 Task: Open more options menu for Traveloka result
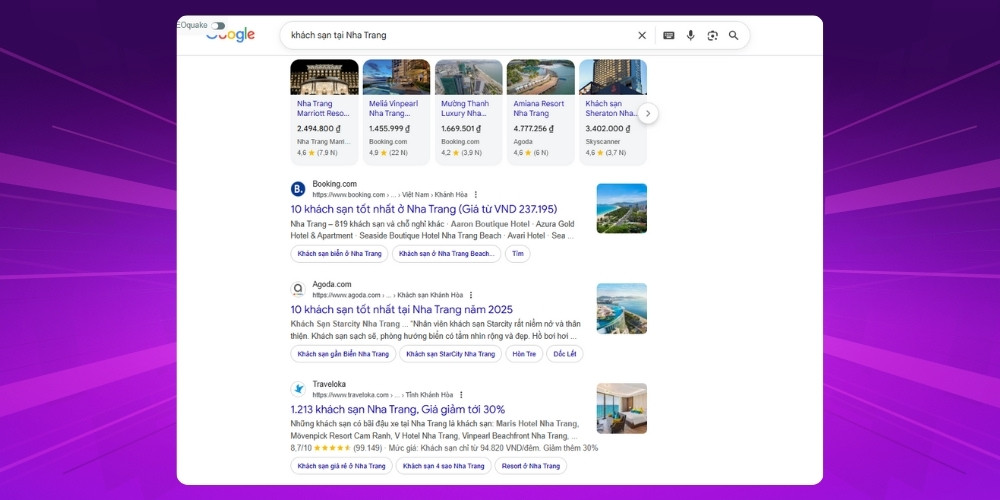click(461, 395)
